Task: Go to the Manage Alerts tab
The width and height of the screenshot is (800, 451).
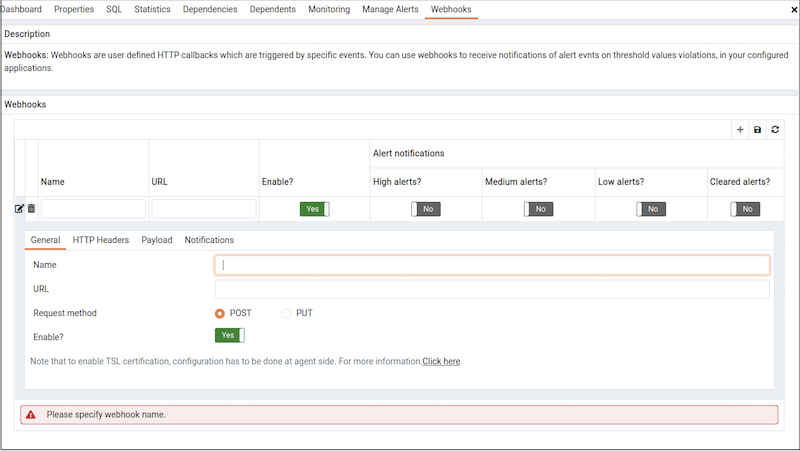Action: click(x=390, y=9)
